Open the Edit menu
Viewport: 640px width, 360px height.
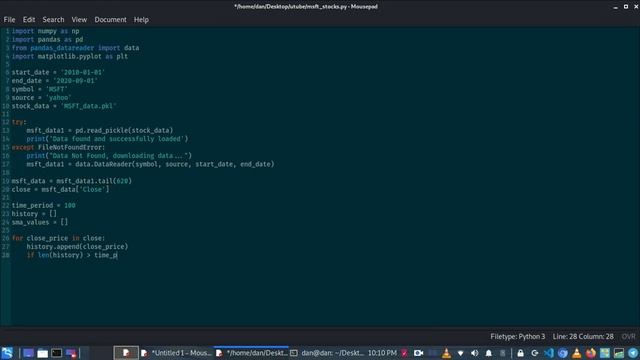click(x=29, y=20)
